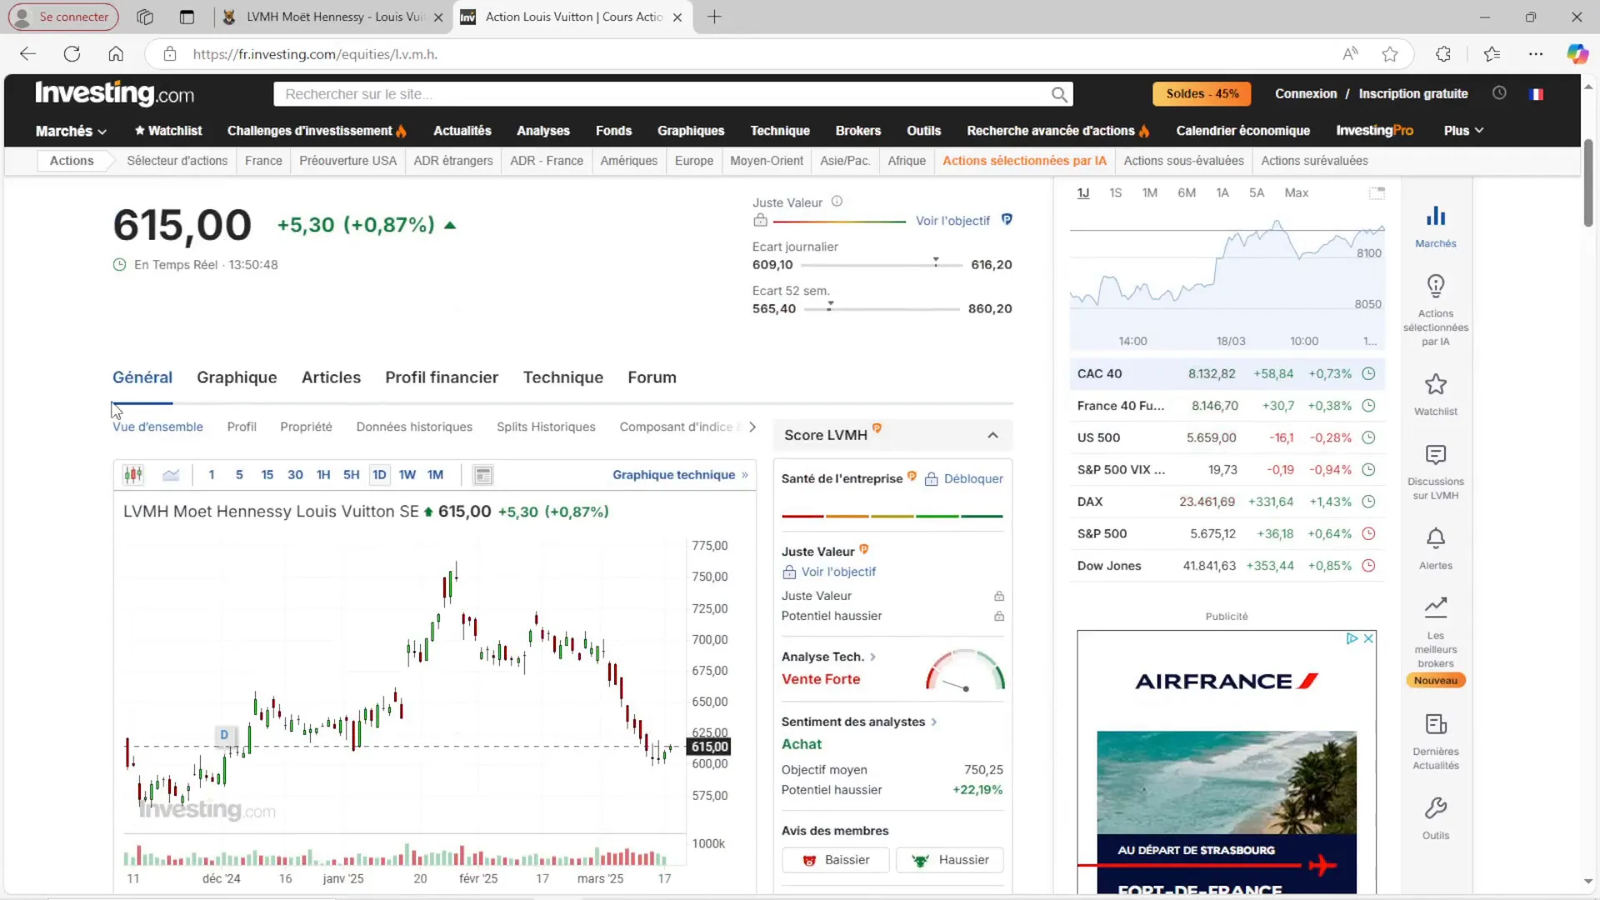This screenshot has width=1600, height=900.
Task: Open the browser favorites list
Action: click(x=1492, y=54)
